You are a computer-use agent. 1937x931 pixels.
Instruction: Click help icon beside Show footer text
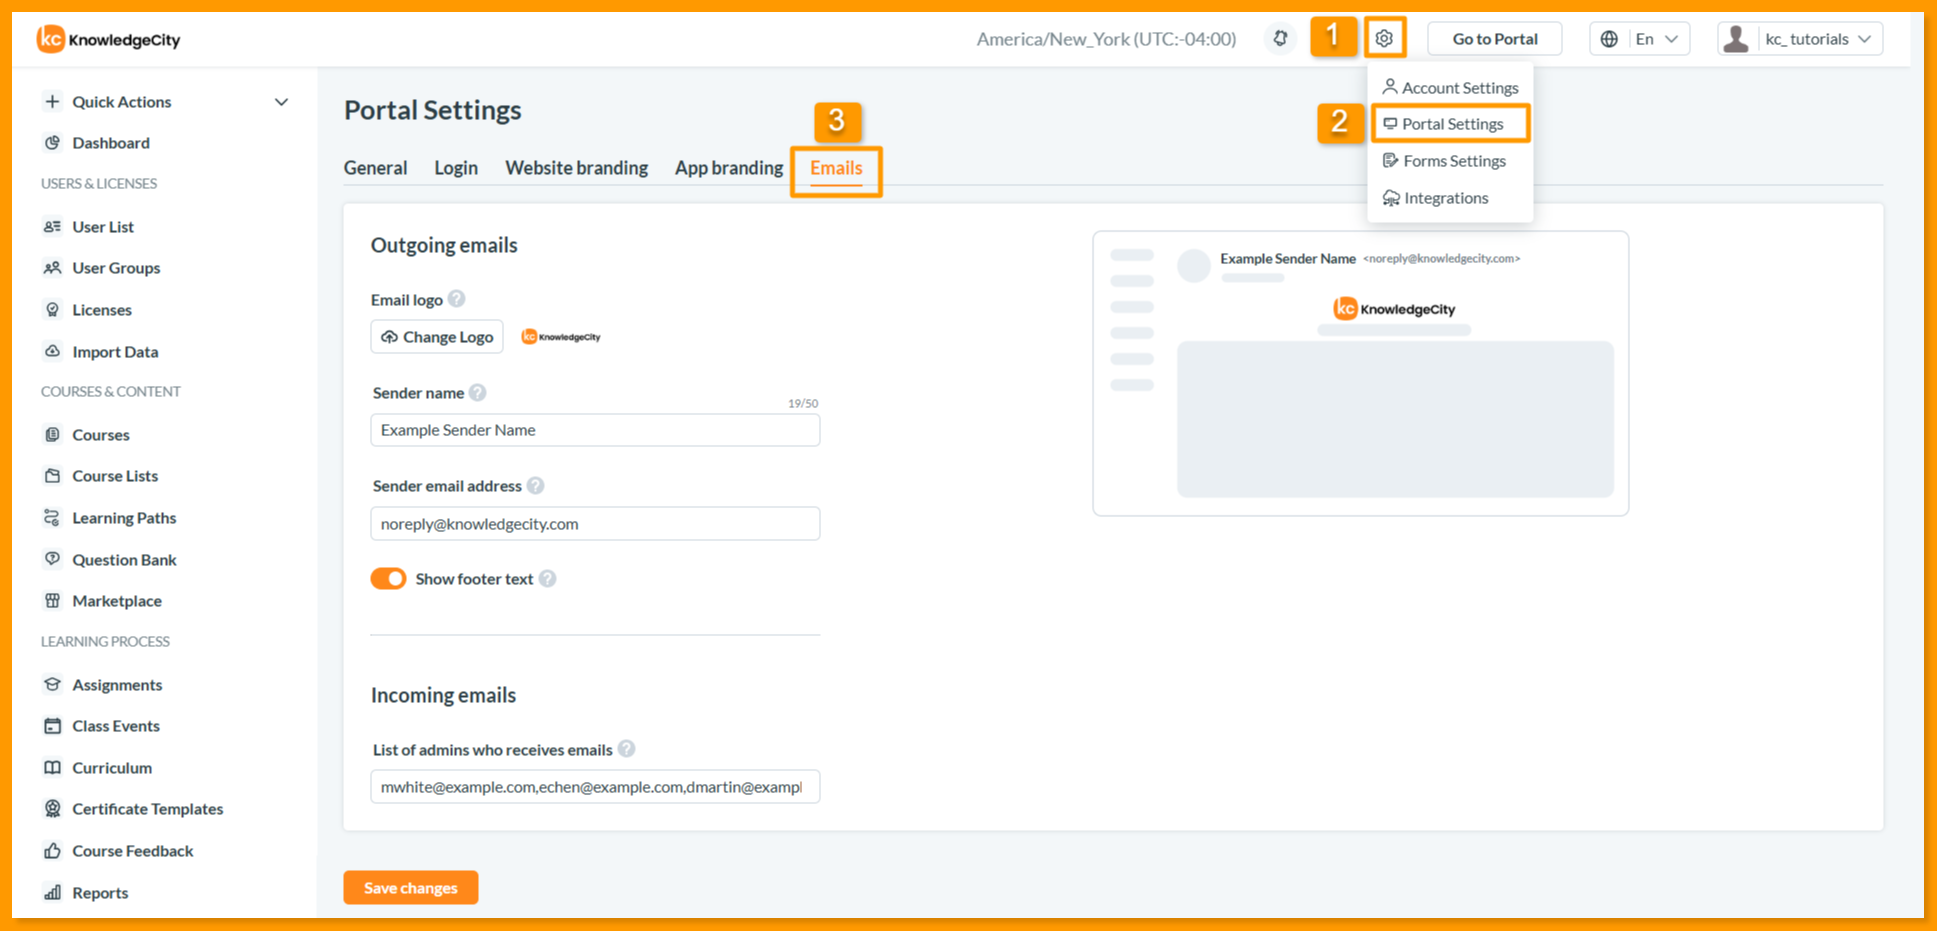(x=548, y=579)
